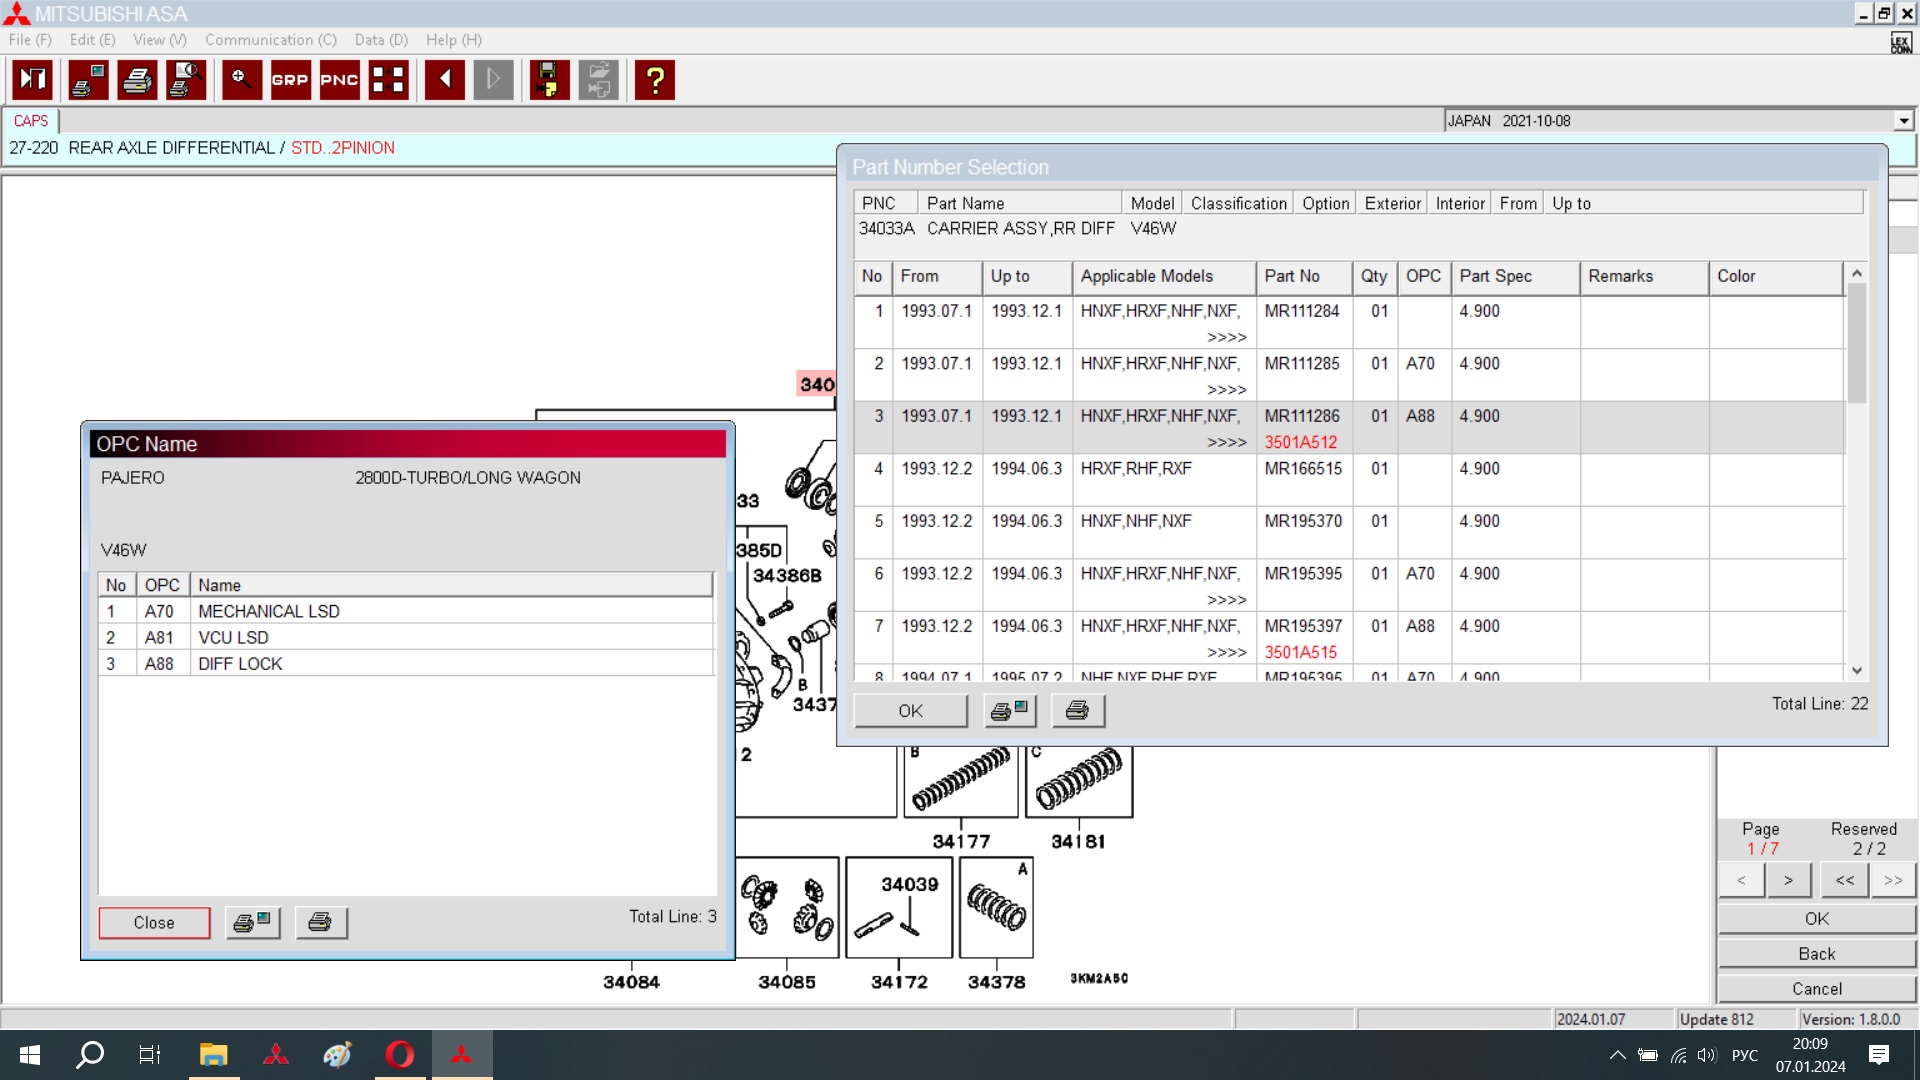Click the print preview toolbar icon
This screenshot has height=1080, width=1920.
[186, 80]
